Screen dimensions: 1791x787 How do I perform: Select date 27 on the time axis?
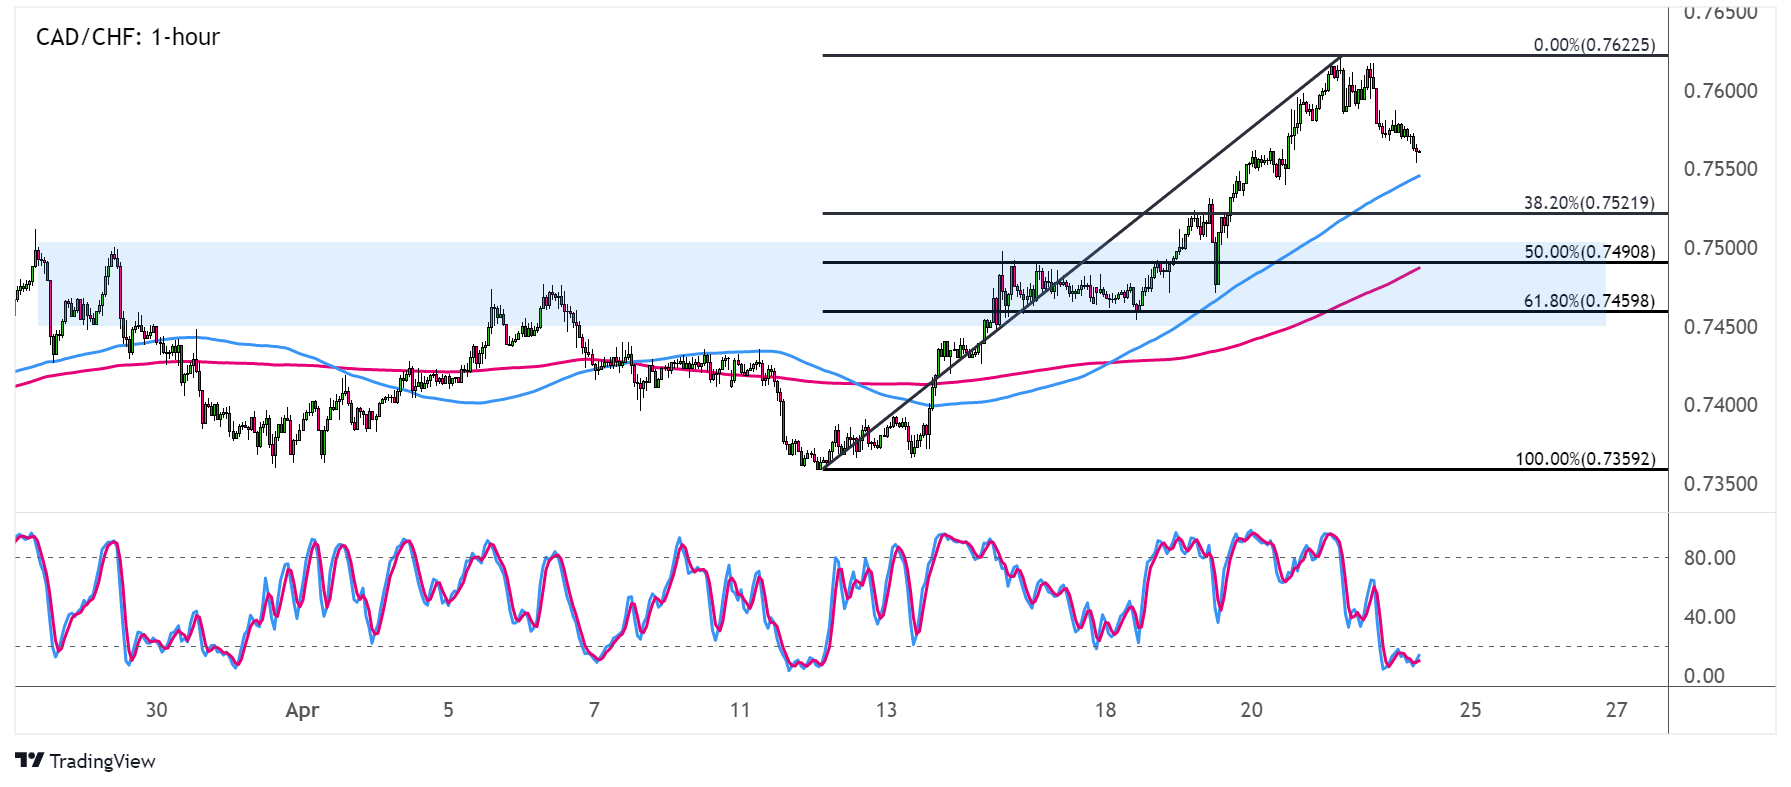[1616, 710]
